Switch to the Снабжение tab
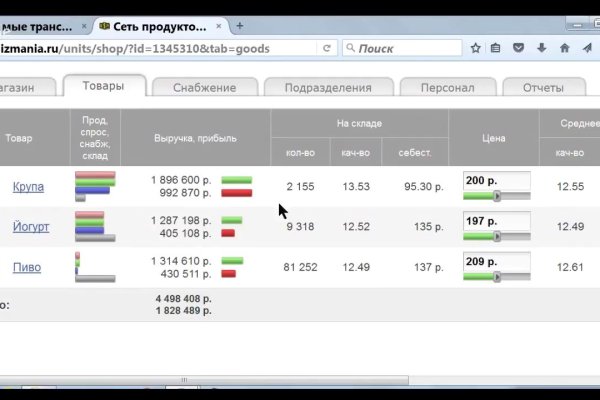This screenshot has height=400, width=600. tap(204, 88)
